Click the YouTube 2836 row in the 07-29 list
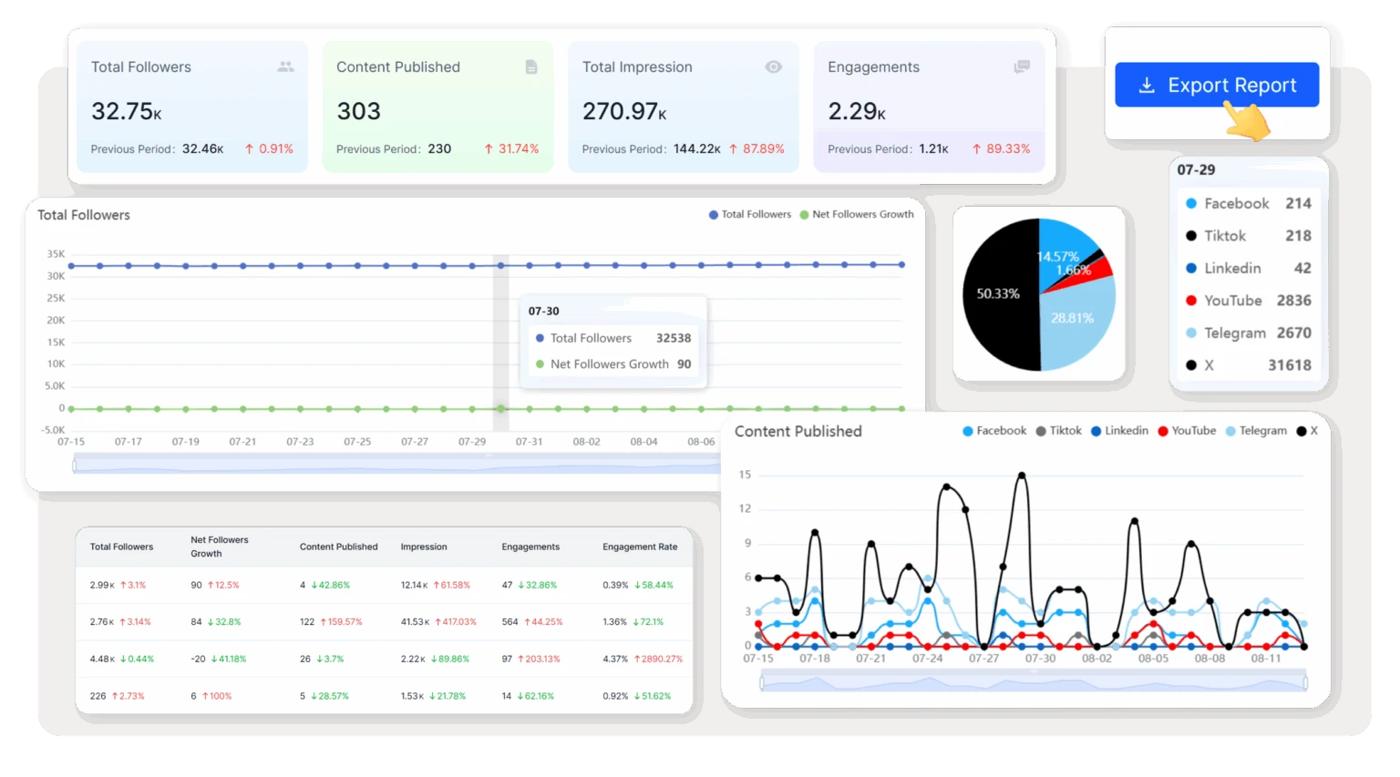1400x777 pixels. 1248,300
